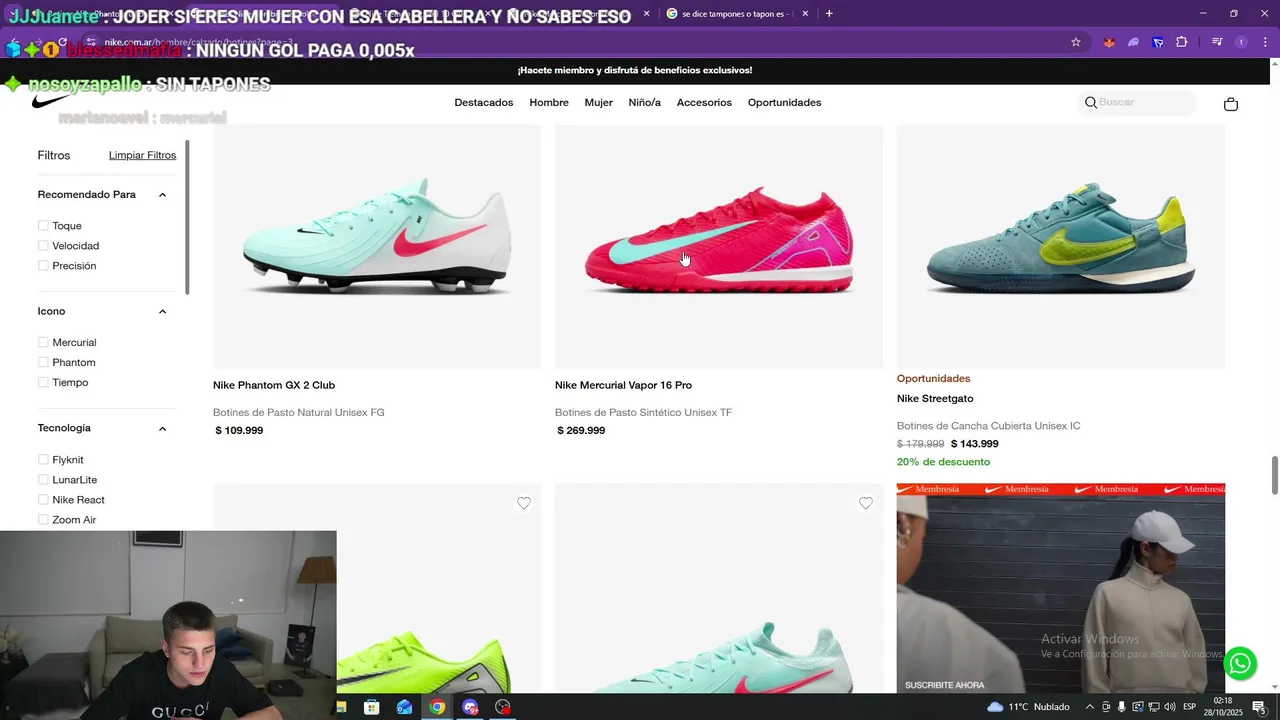Click the Hacete miembro banner text
Screen dimensions: 1280x720
(635, 70)
